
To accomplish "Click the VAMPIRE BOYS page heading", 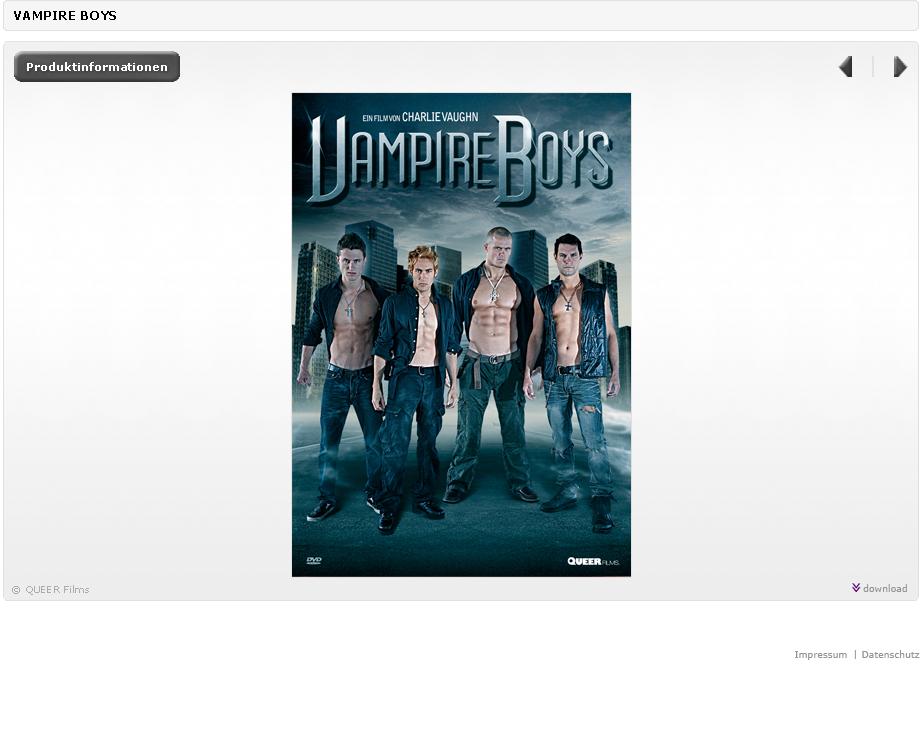I will [65, 16].
